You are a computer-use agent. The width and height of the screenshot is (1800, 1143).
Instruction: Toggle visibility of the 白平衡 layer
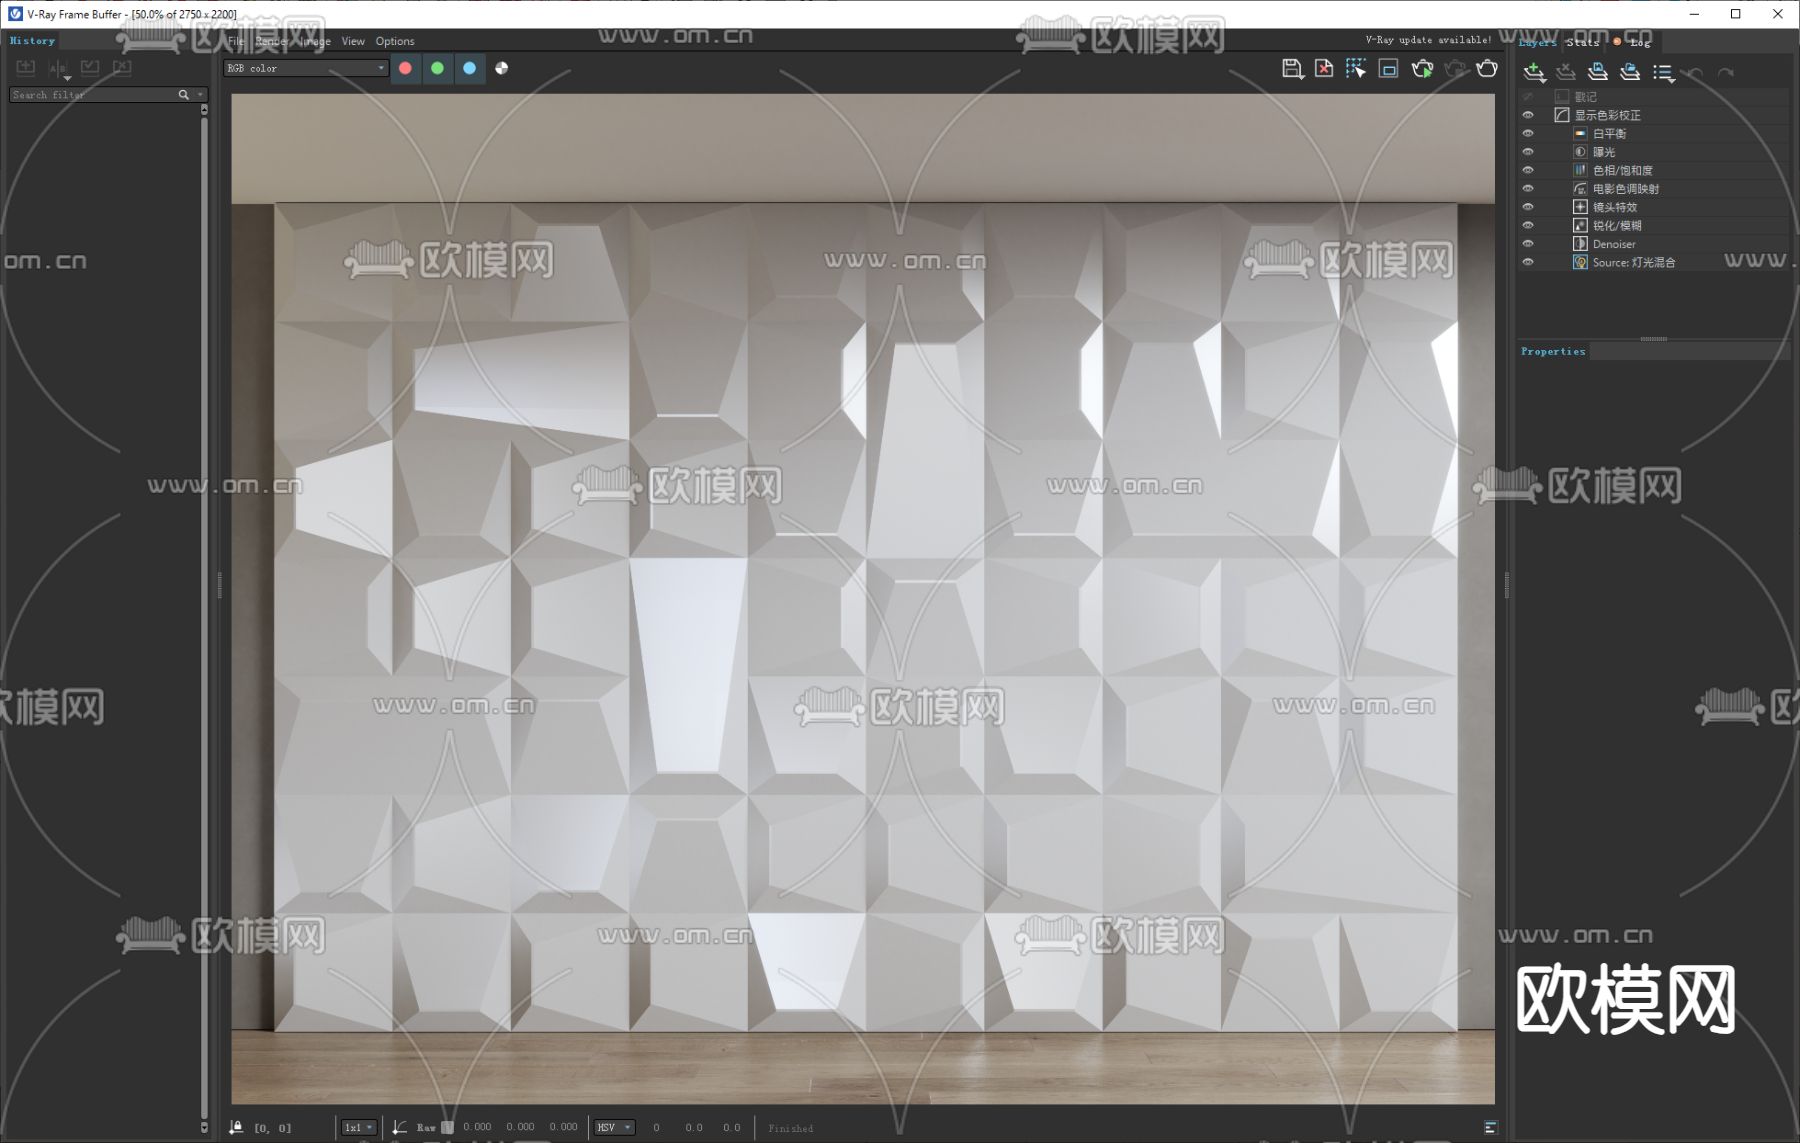pos(1529,133)
